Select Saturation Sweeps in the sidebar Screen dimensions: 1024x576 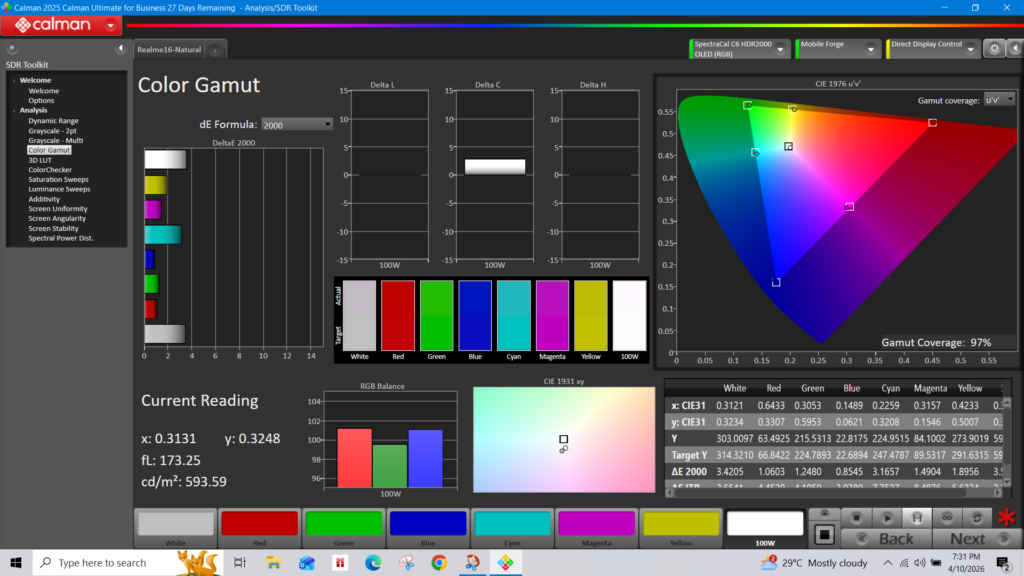[57, 179]
